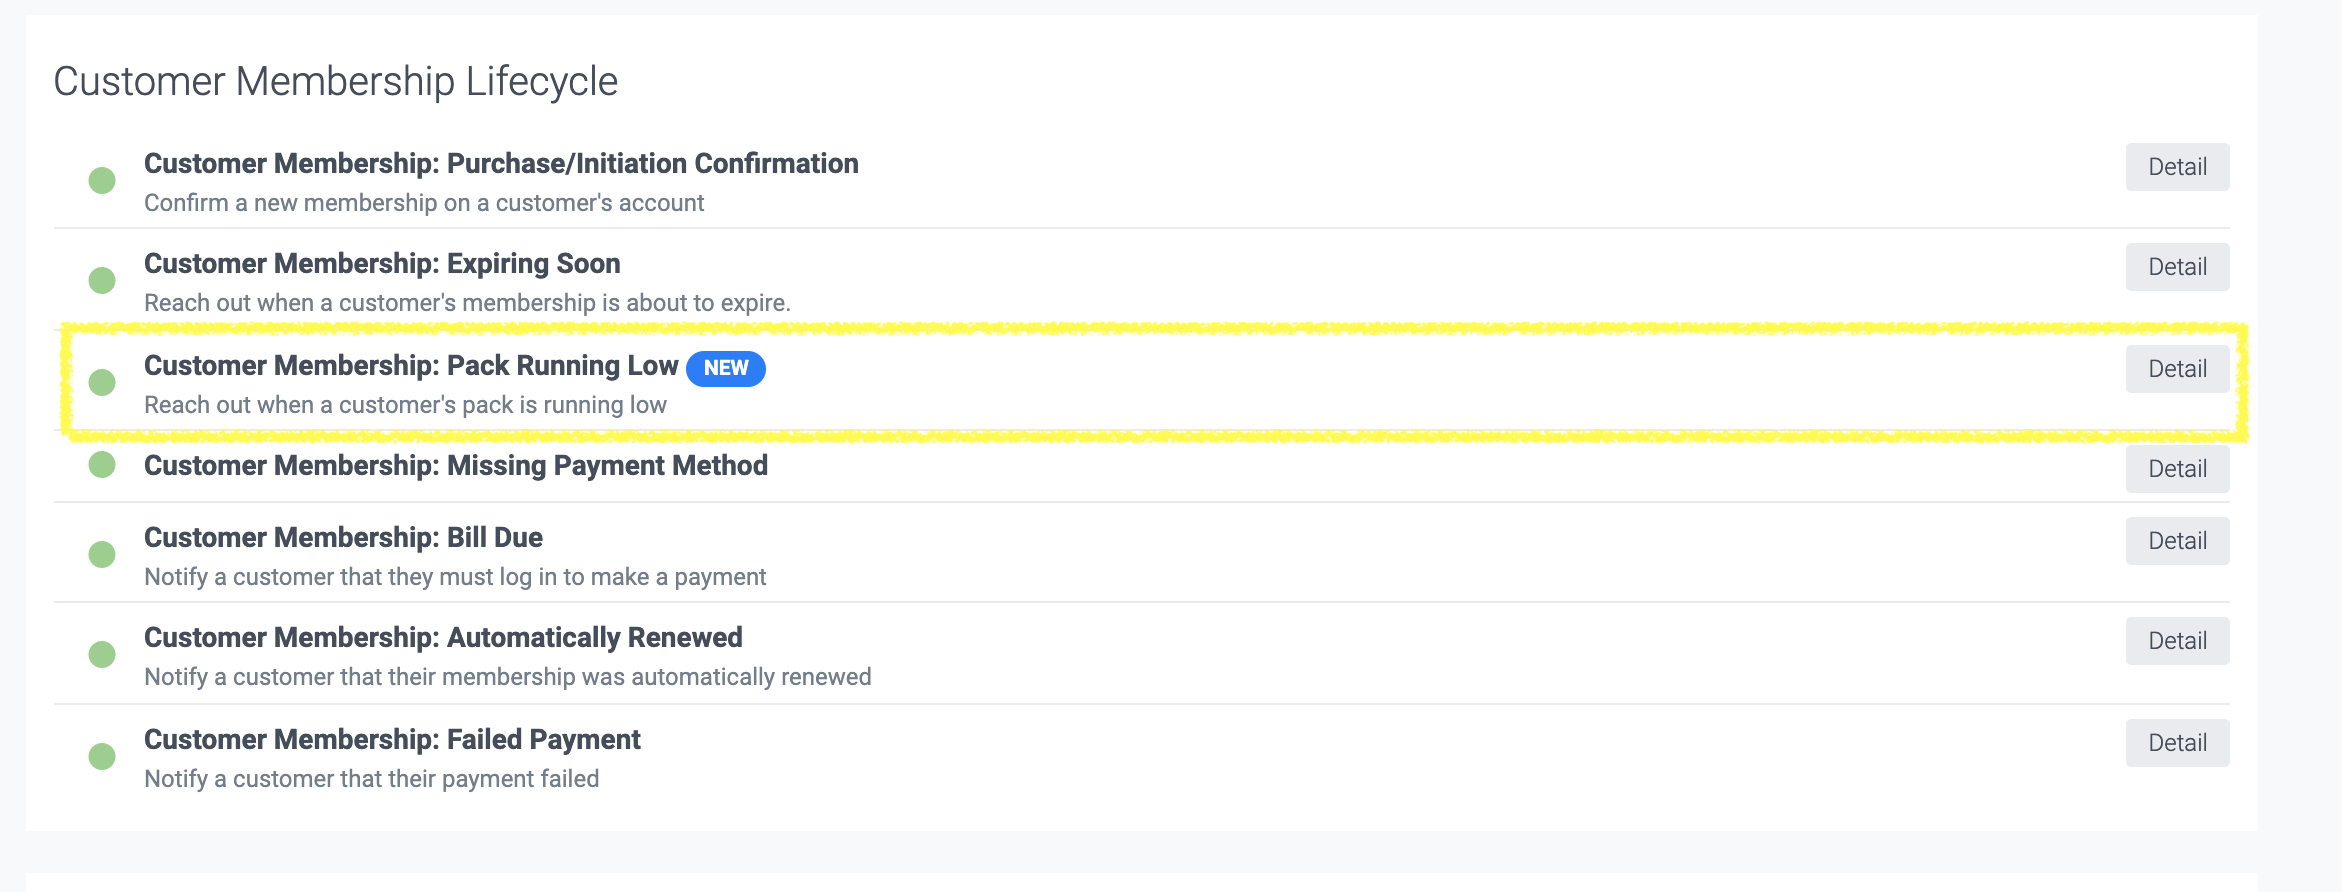Open Detail for Purchase/Initiation Confirmation
Screen dimensions: 2342x892
pyautogui.click(x=2177, y=167)
